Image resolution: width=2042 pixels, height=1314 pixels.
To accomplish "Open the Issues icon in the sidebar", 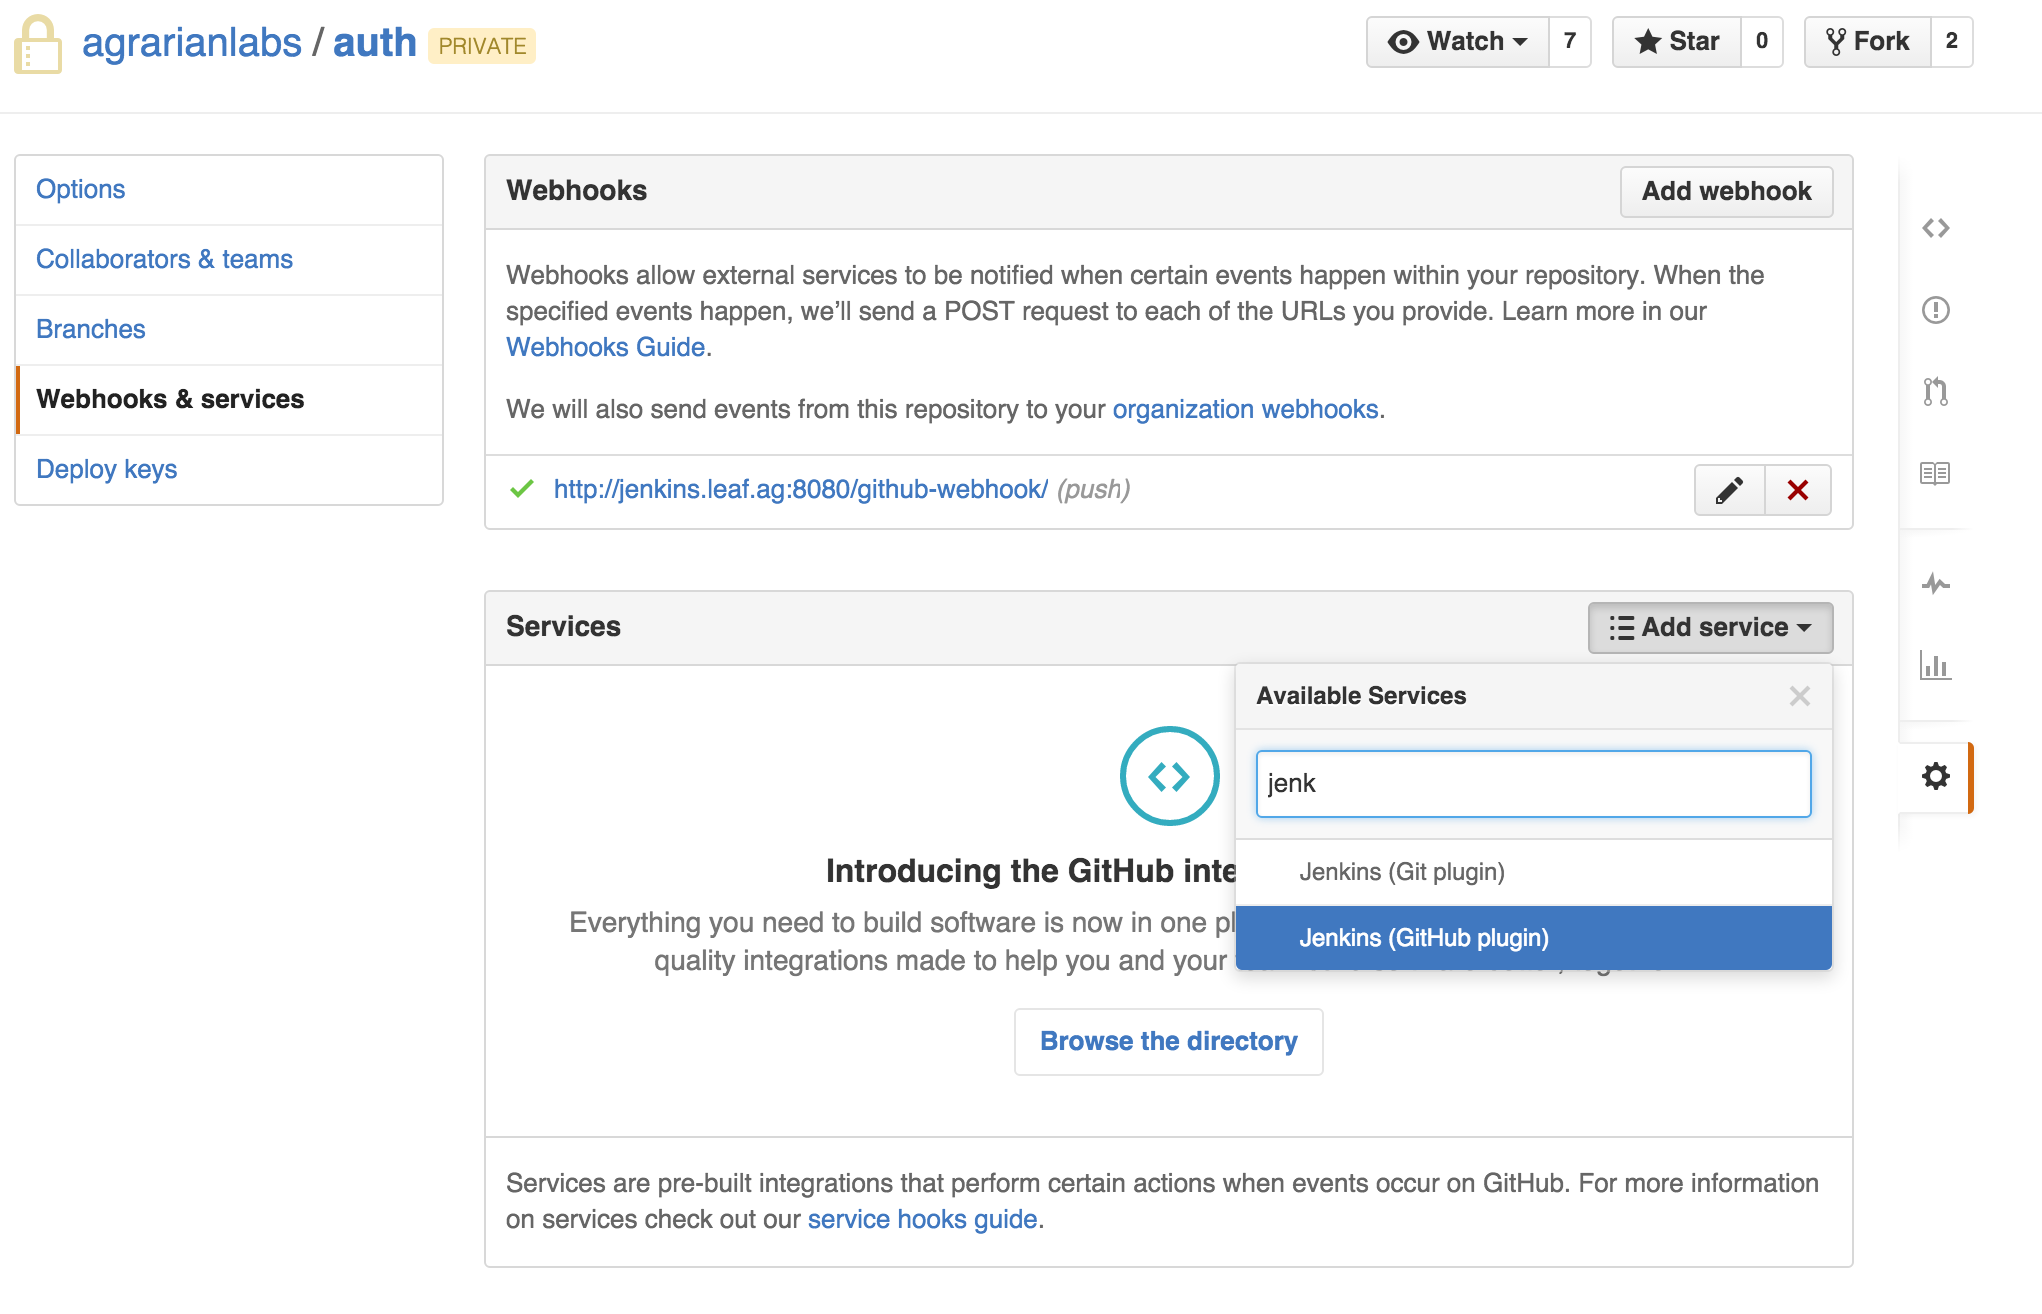I will click(x=1936, y=310).
